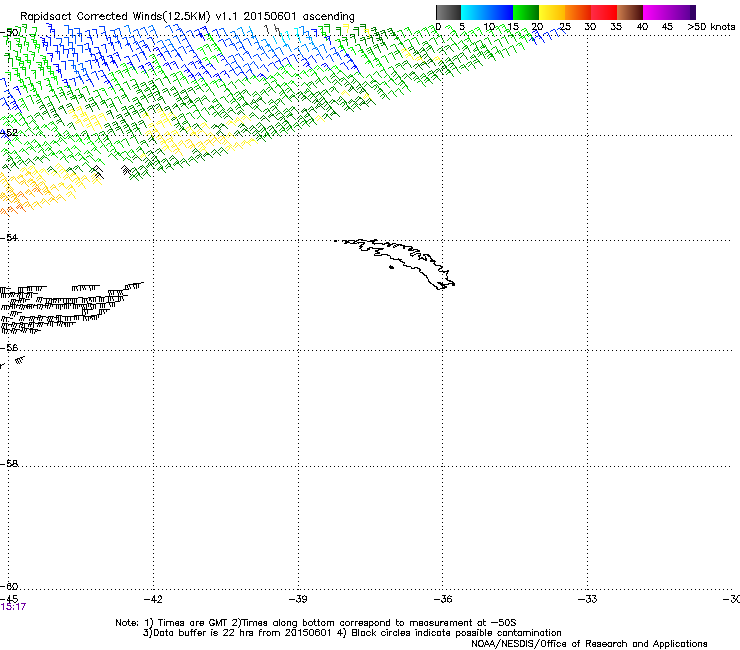Click the "40" legend scale label

(x=642, y=27)
